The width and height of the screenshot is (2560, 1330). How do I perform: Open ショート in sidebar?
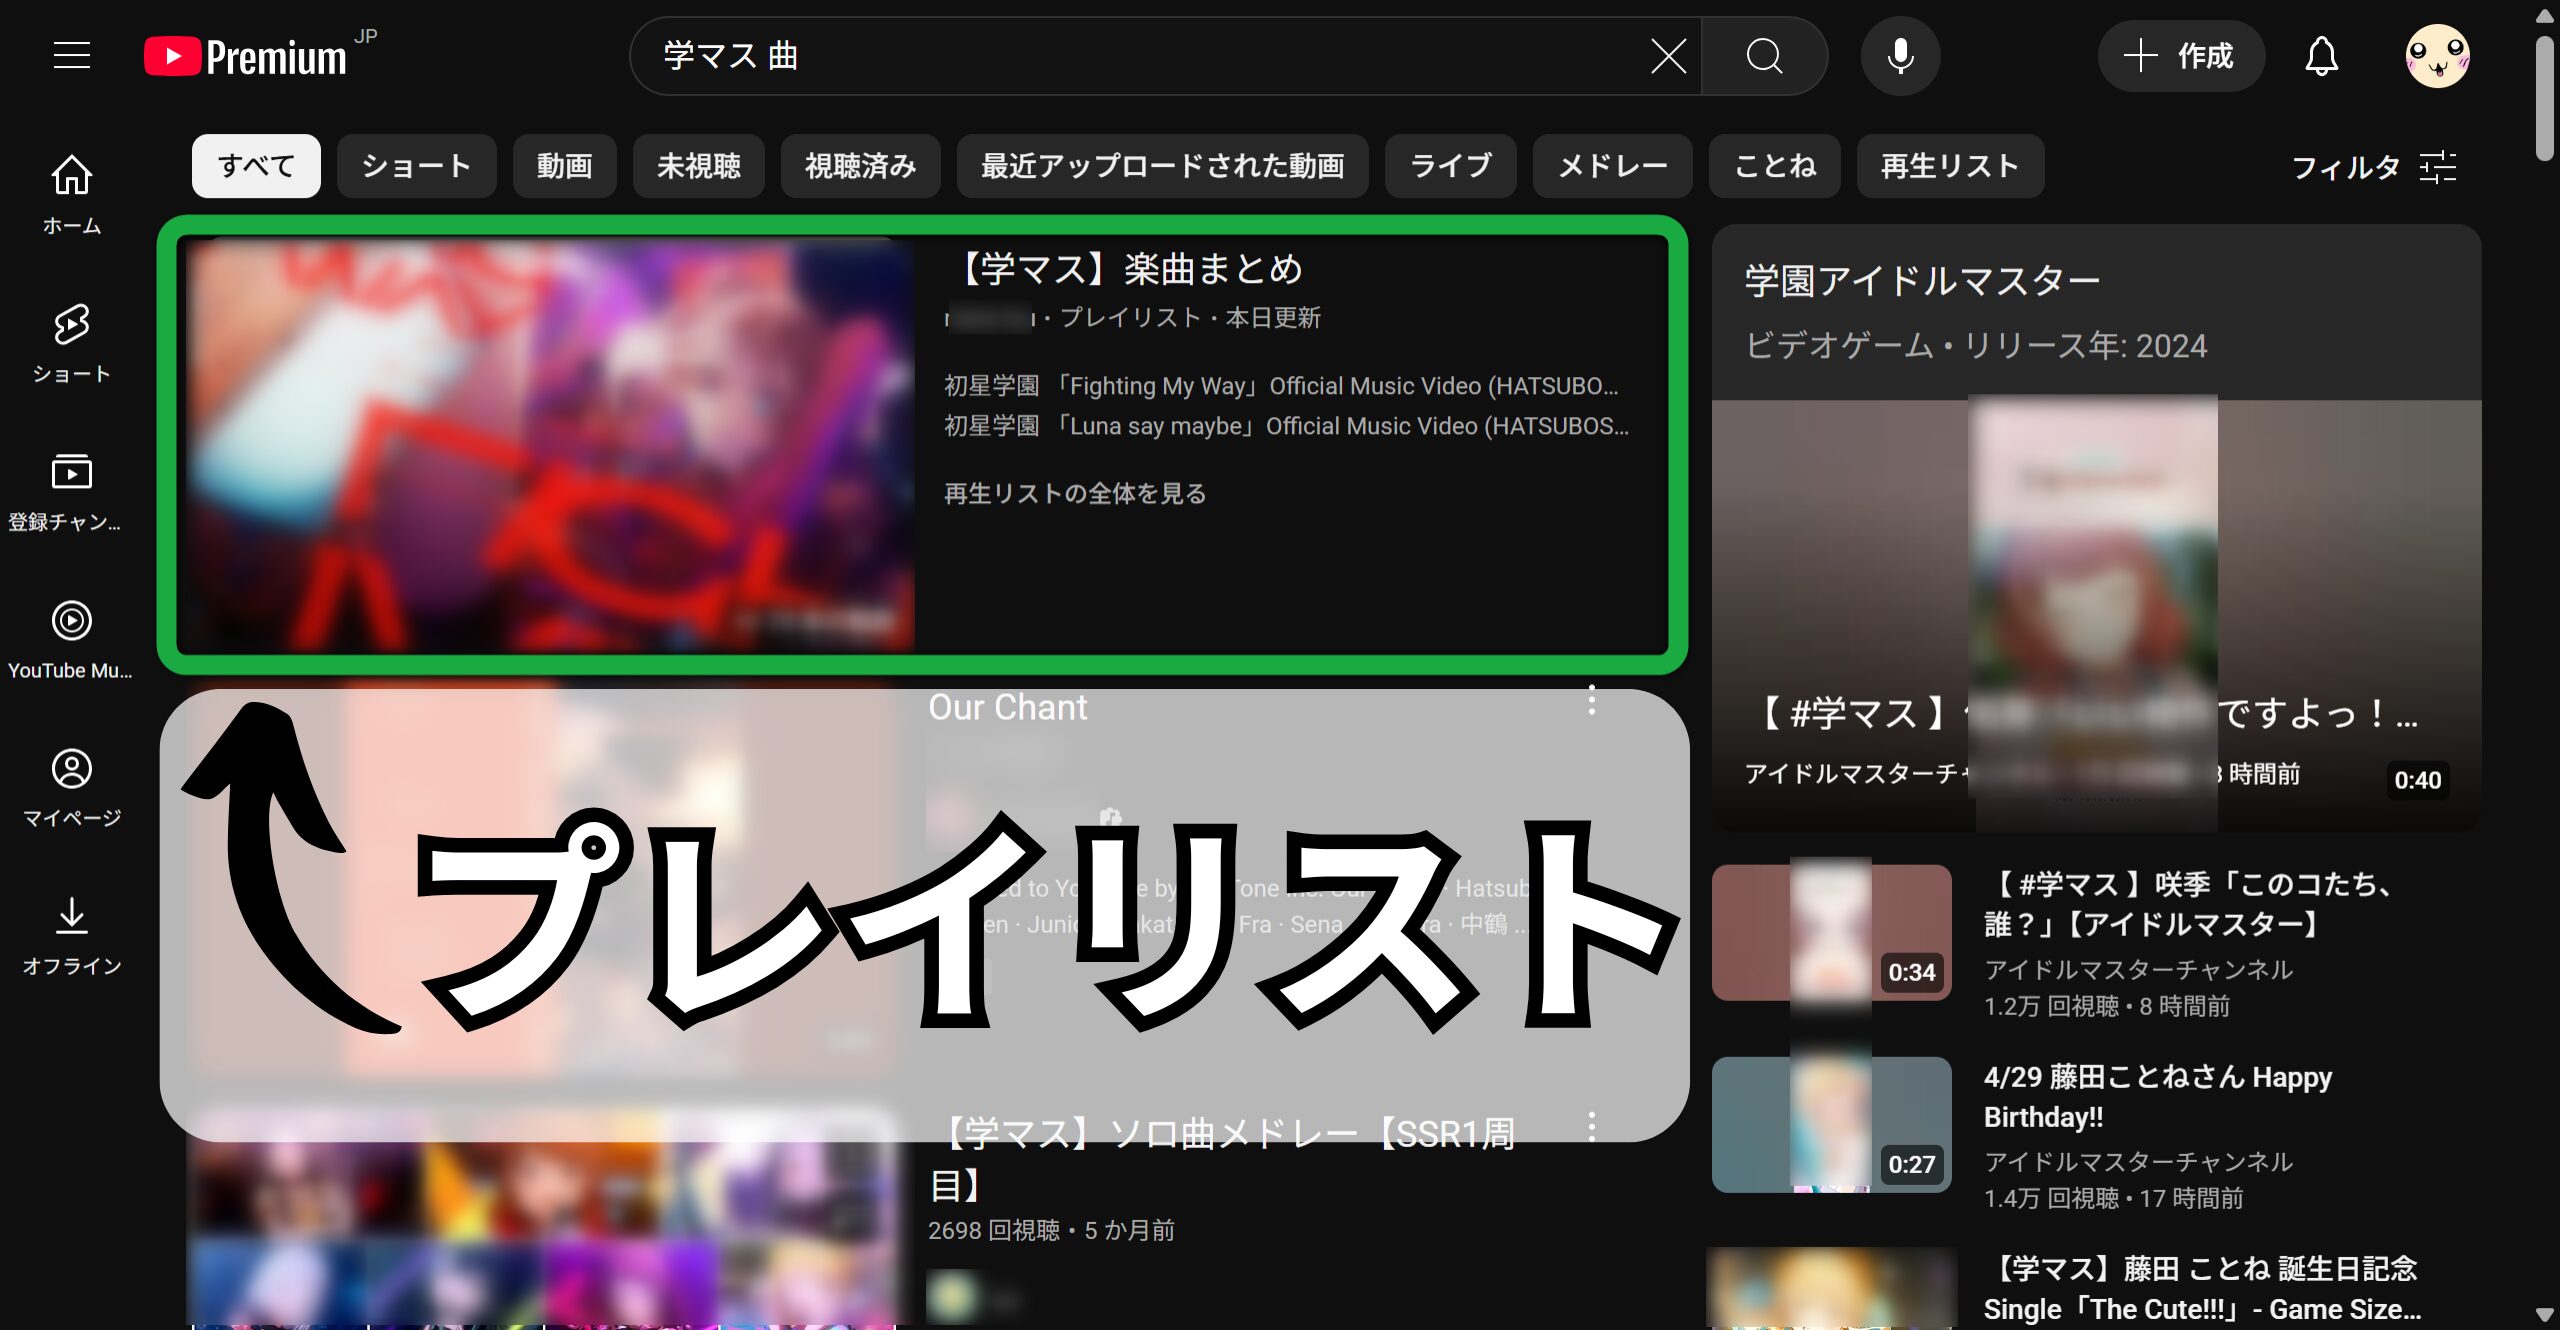click(x=72, y=343)
